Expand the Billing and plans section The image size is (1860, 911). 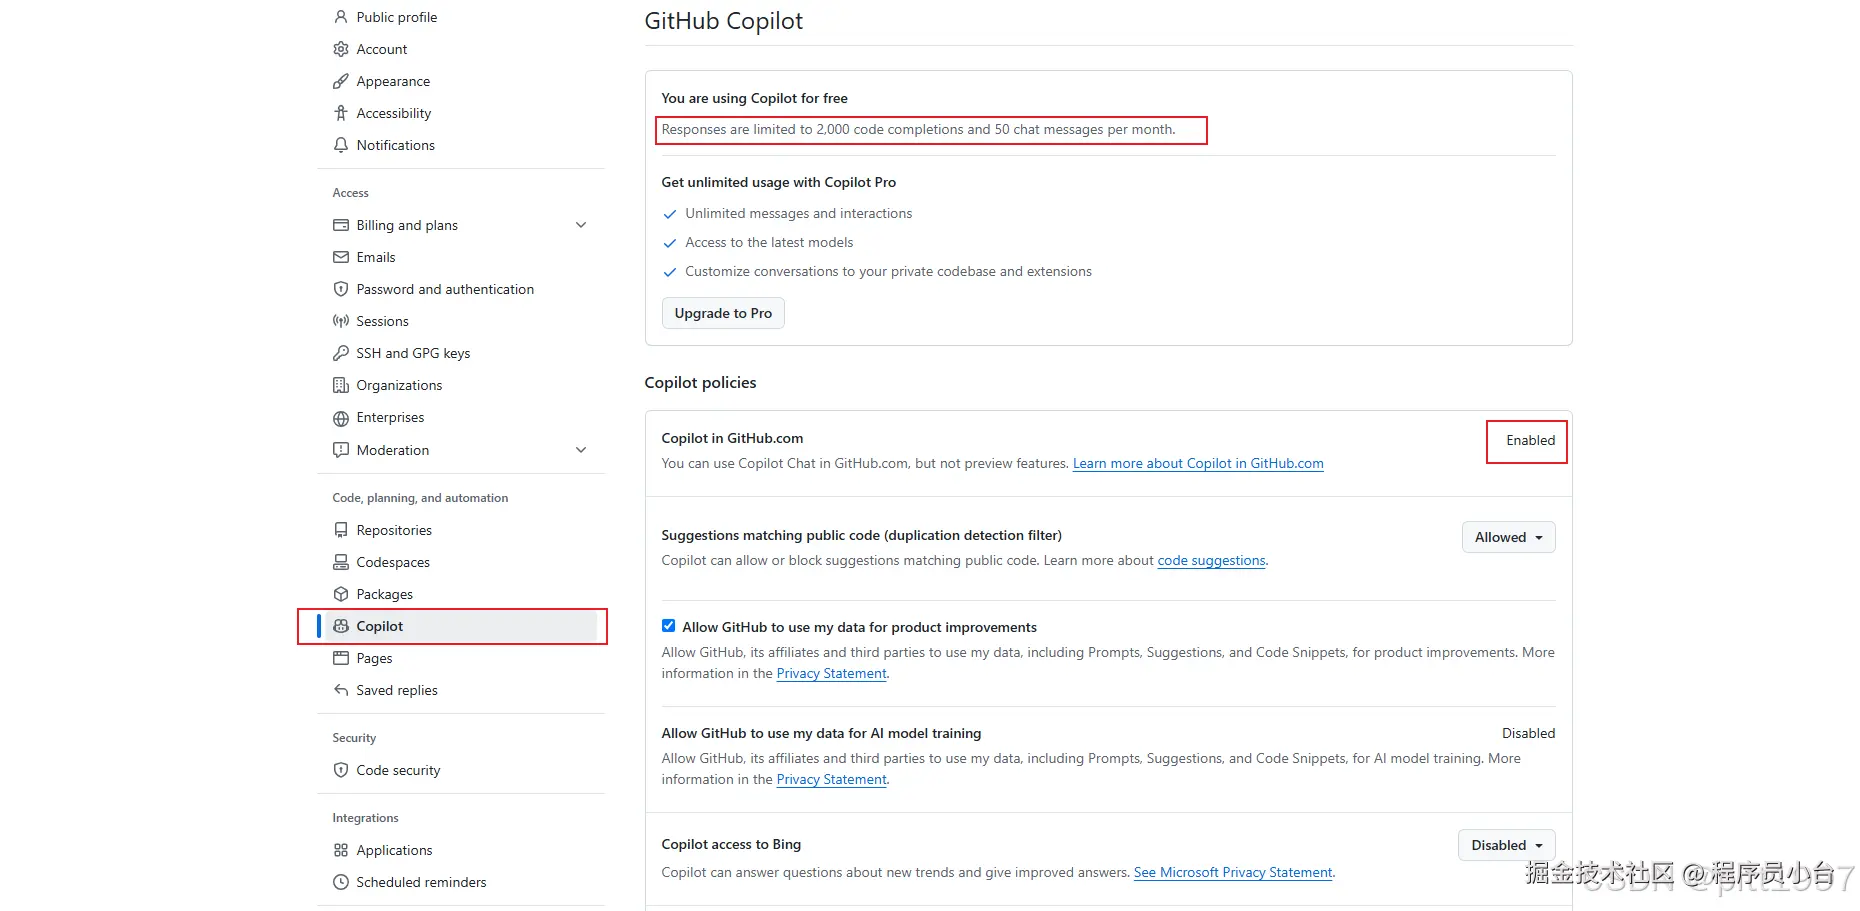(581, 225)
